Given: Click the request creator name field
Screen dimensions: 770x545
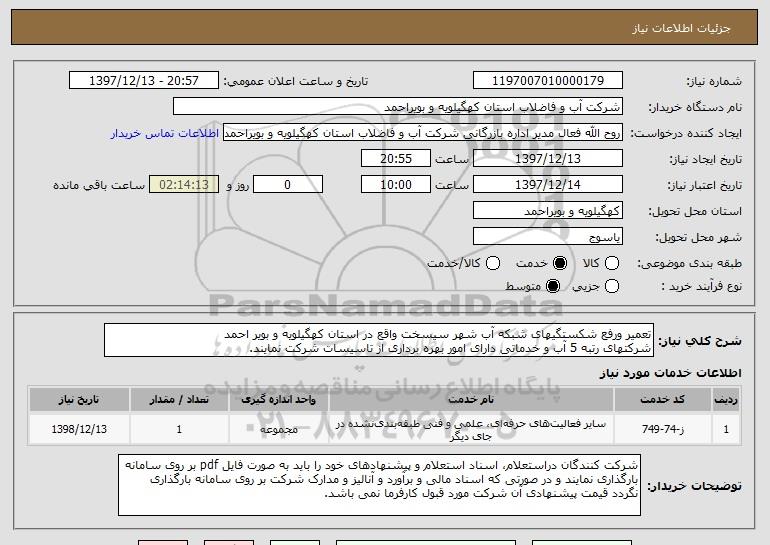Looking at the screenshot, I should click(423, 133).
